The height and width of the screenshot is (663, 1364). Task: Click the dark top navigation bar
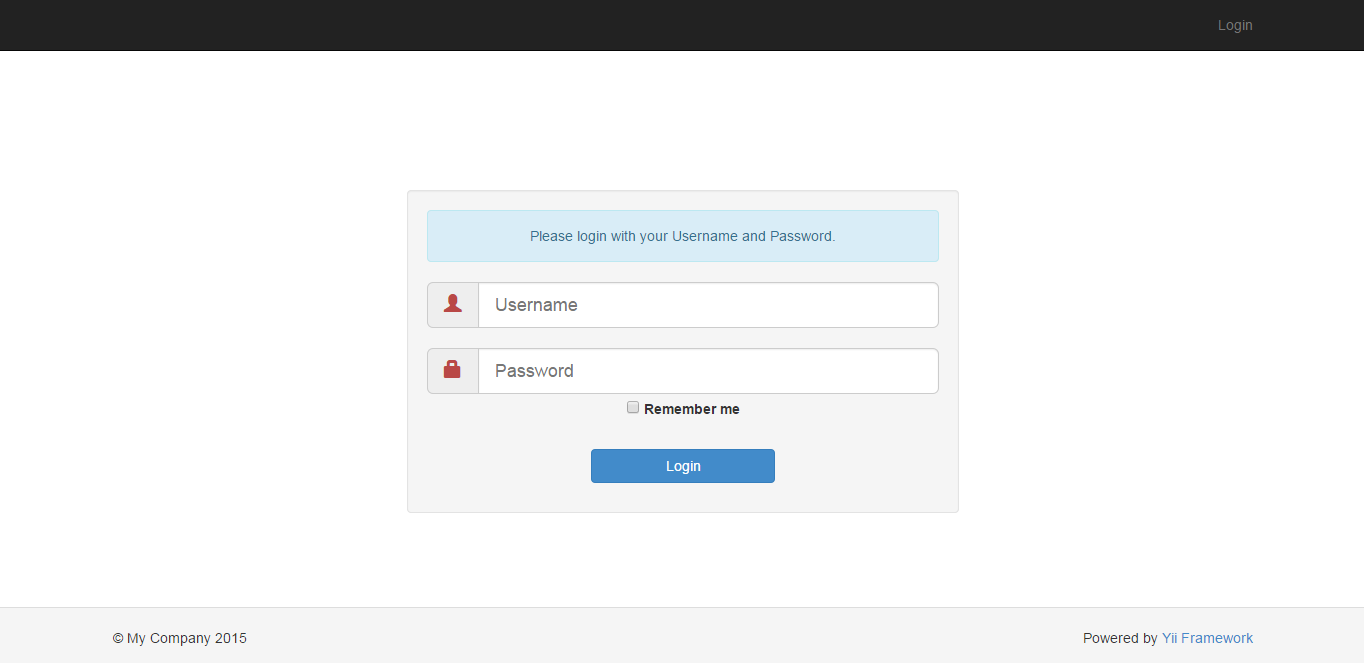600,25
